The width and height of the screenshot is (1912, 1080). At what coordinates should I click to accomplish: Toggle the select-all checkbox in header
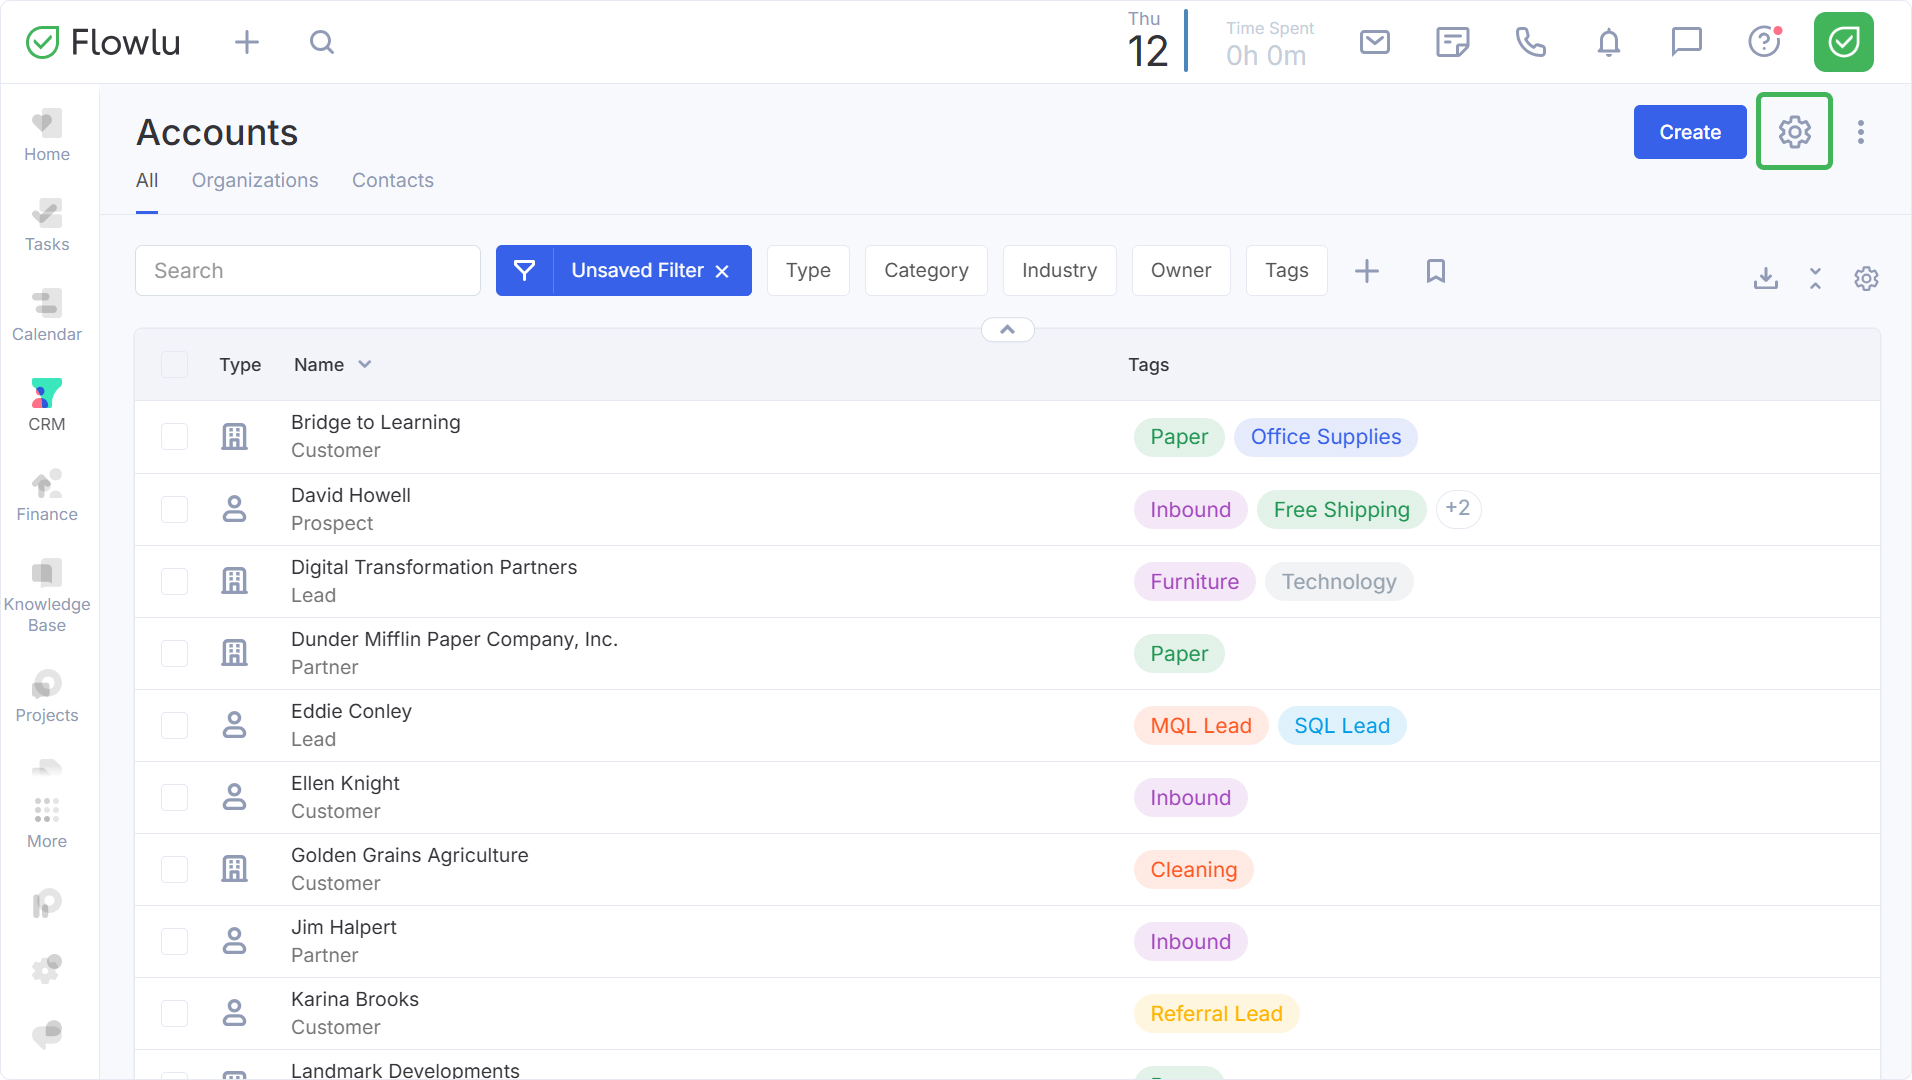pyautogui.click(x=175, y=365)
